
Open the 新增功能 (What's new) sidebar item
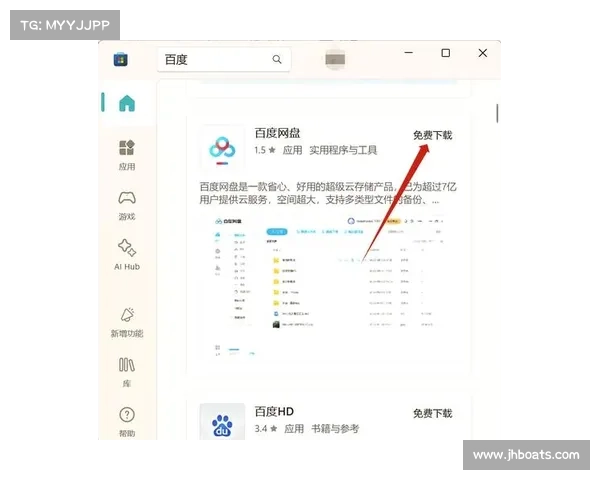(127, 322)
